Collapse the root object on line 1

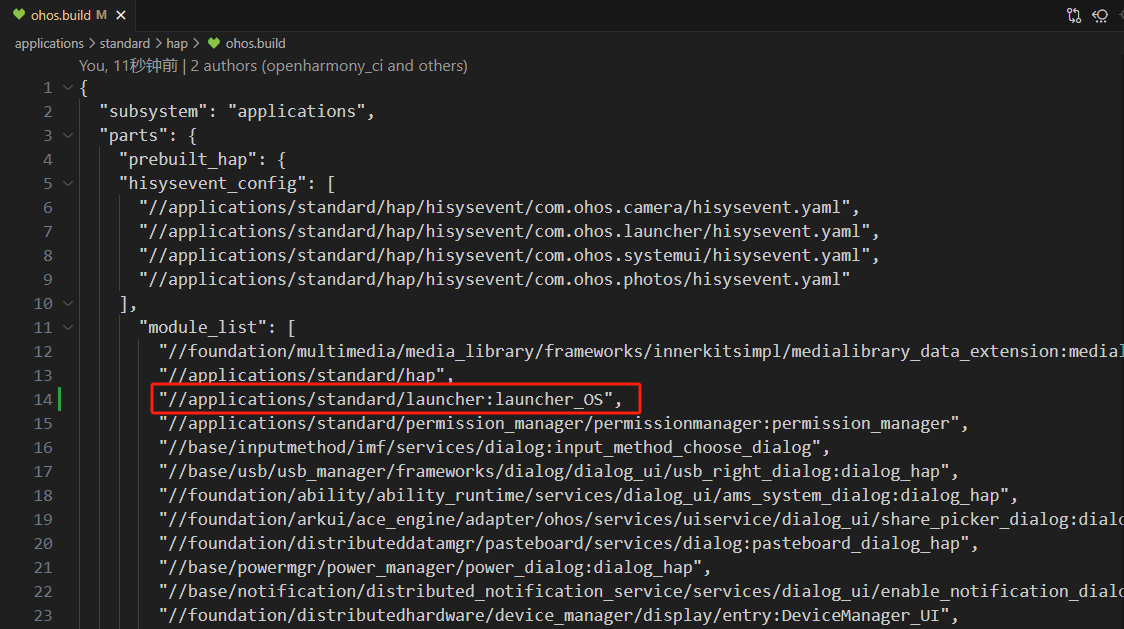pyautogui.click(x=68, y=88)
